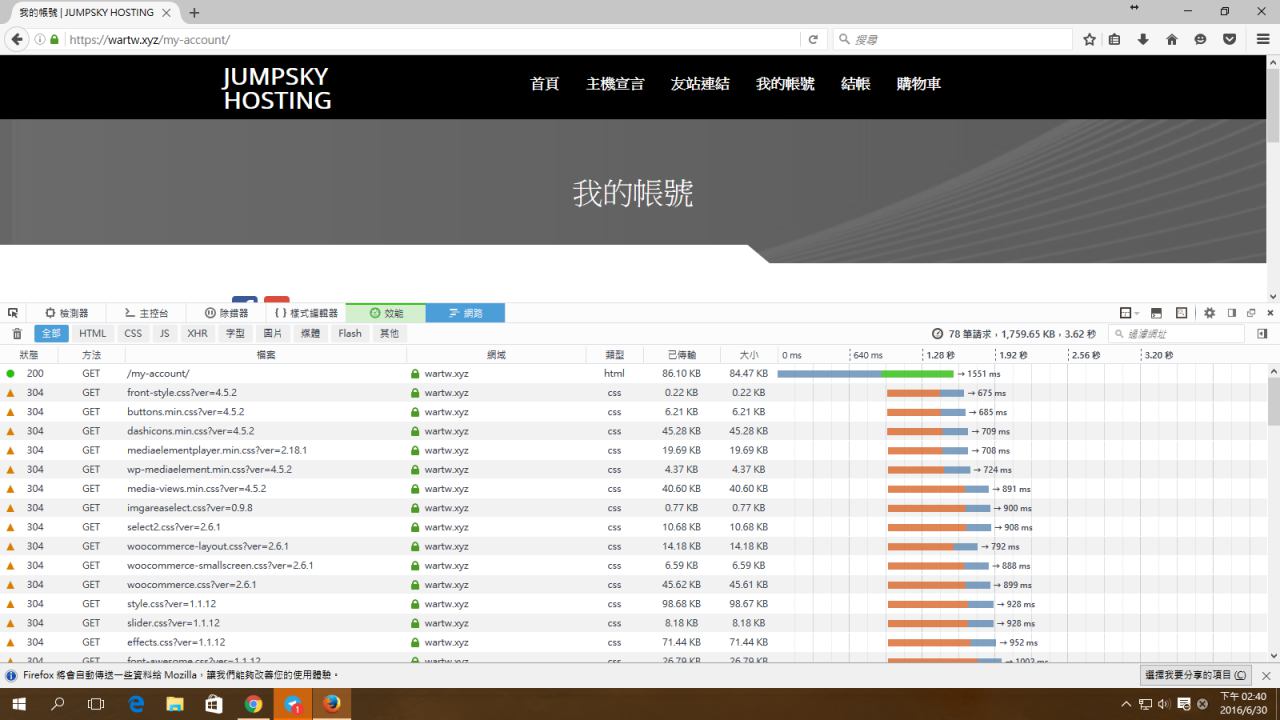The image size is (1280, 720).
Task: Bookmark this page with the star icon
Action: pyautogui.click(x=1089, y=40)
